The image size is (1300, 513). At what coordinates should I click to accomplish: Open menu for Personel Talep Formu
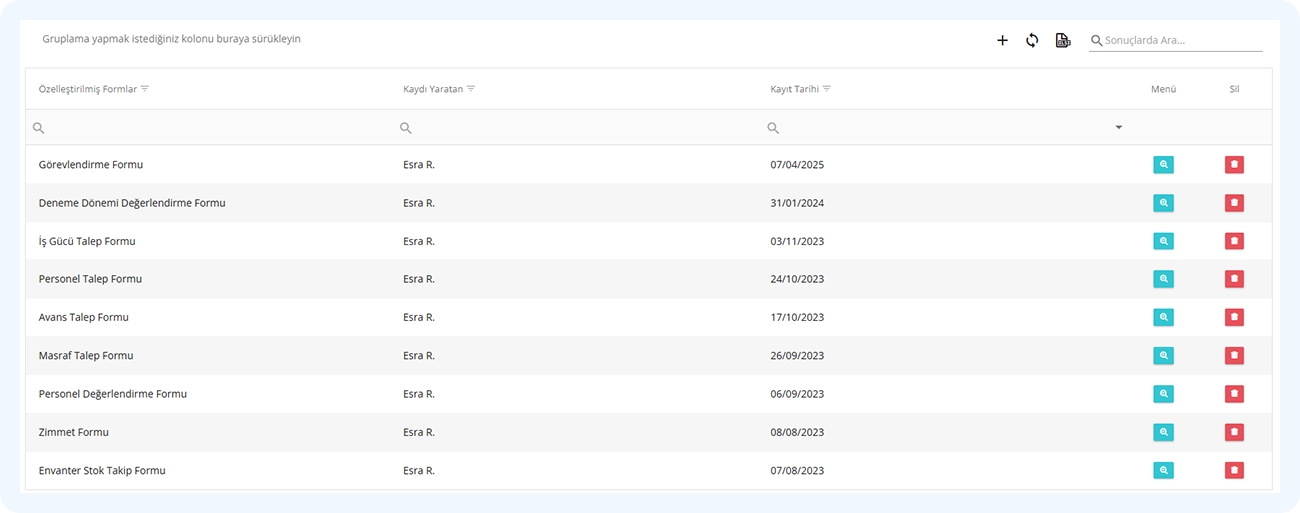tap(1163, 279)
